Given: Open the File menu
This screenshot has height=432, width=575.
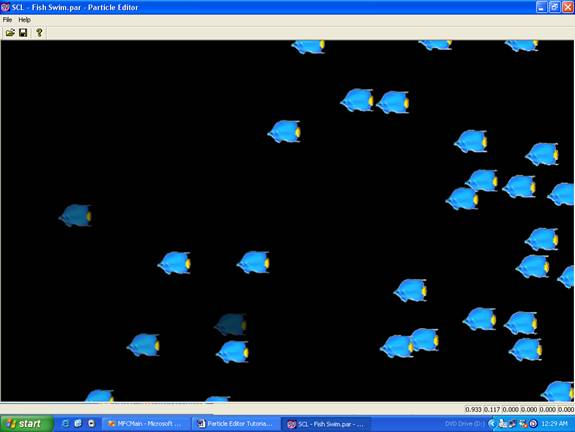Looking at the screenshot, I should (7, 20).
